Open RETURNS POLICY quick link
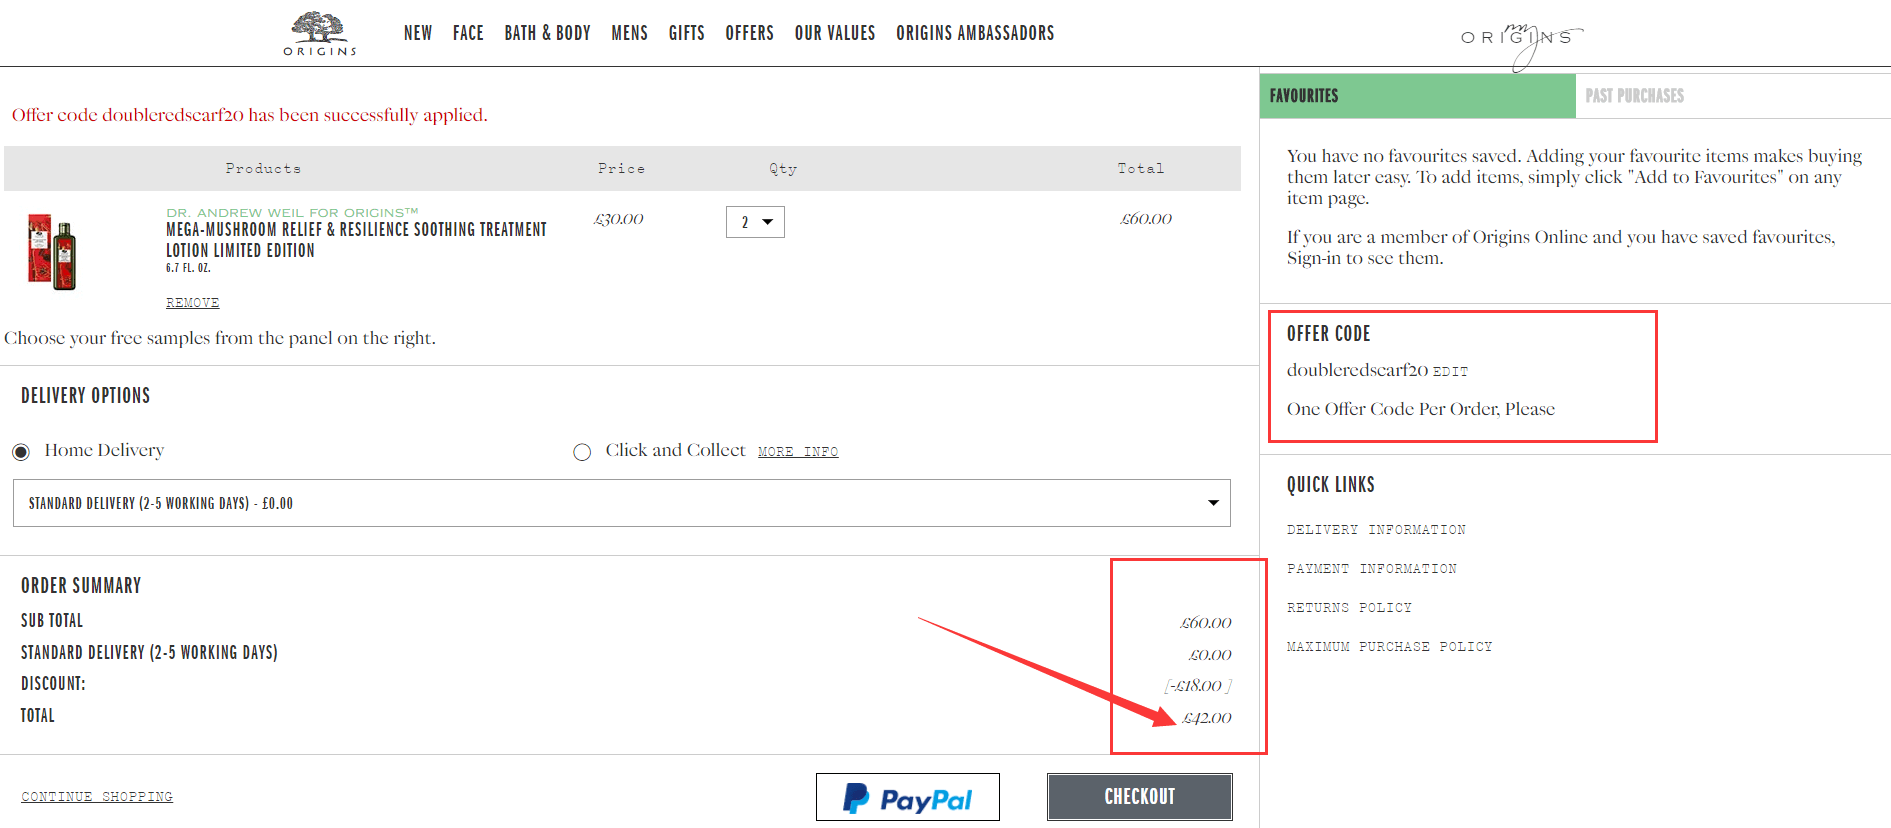 pyautogui.click(x=1349, y=608)
